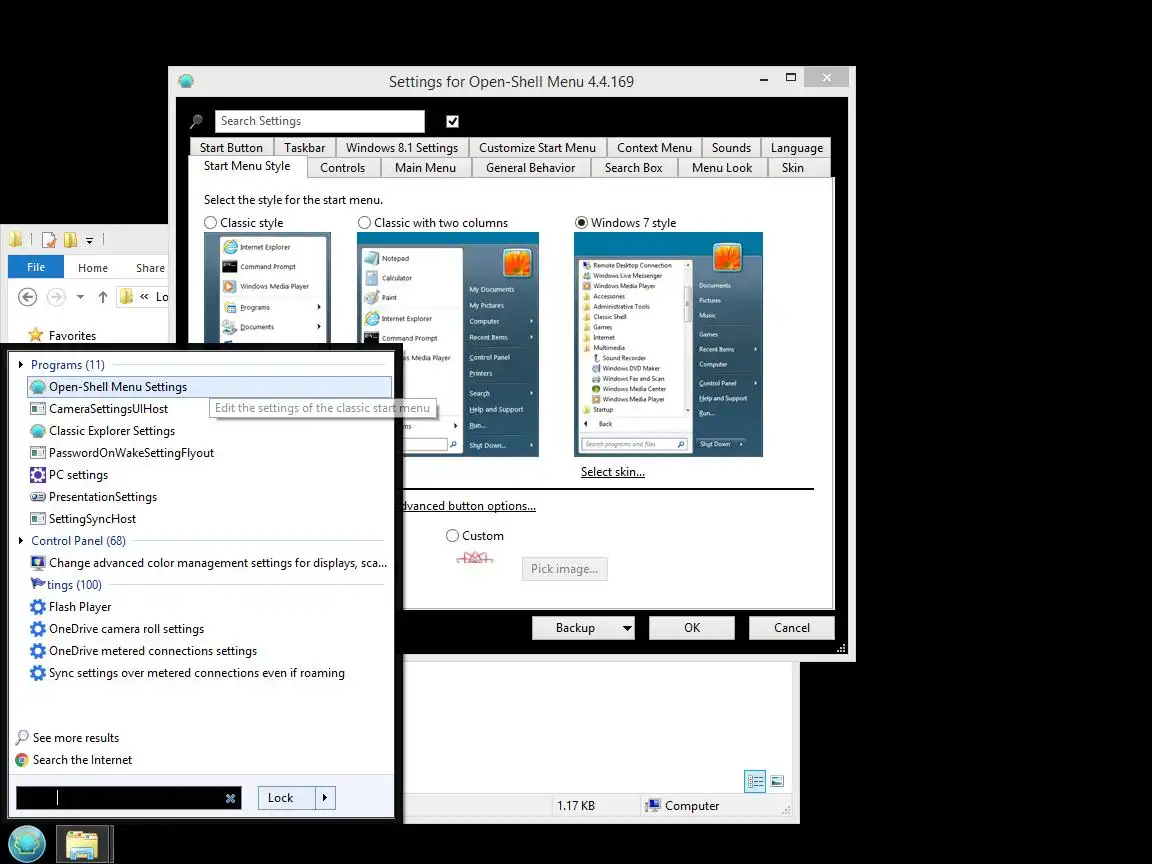Open Explorer recent locations dropdown arrow
This screenshot has height=864, width=1152.
(80, 297)
